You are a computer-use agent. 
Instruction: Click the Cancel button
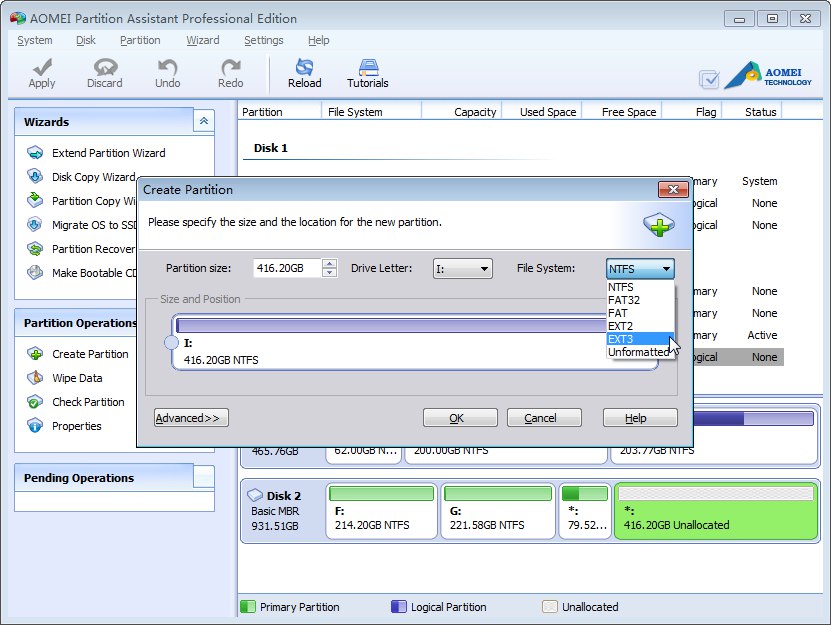point(544,418)
